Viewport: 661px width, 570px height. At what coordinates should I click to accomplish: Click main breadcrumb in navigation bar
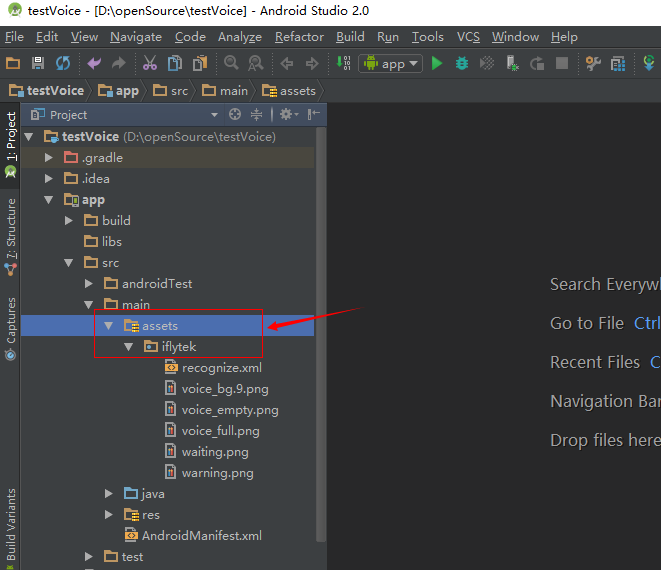[225, 91]
